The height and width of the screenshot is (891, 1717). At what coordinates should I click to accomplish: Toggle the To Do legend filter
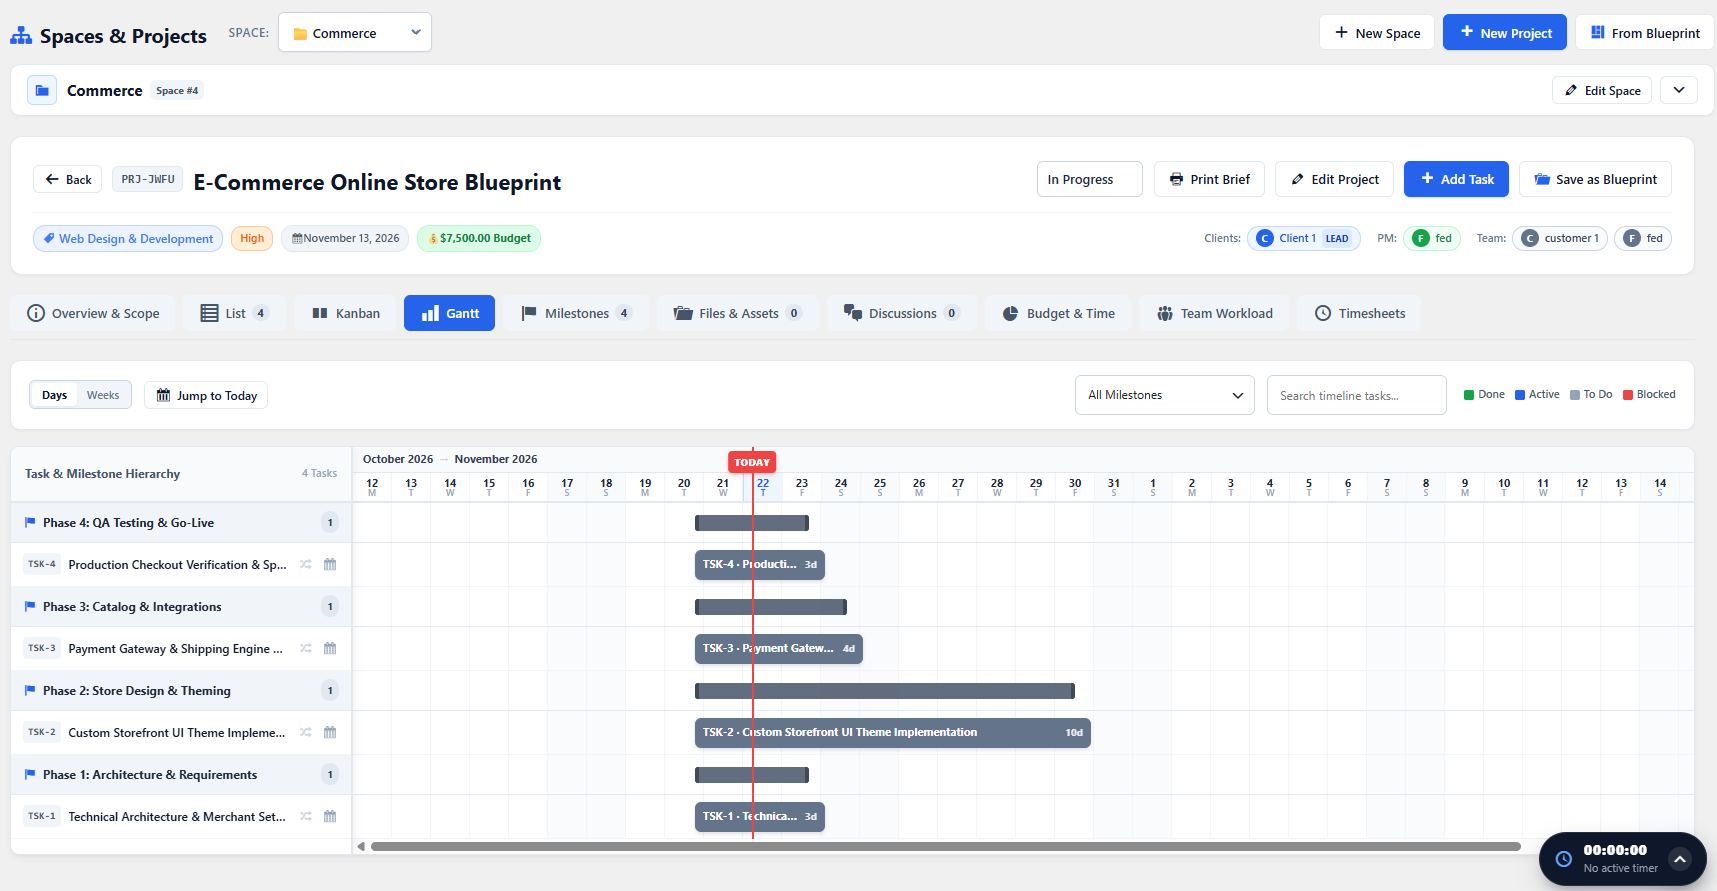coord(1591,394)
